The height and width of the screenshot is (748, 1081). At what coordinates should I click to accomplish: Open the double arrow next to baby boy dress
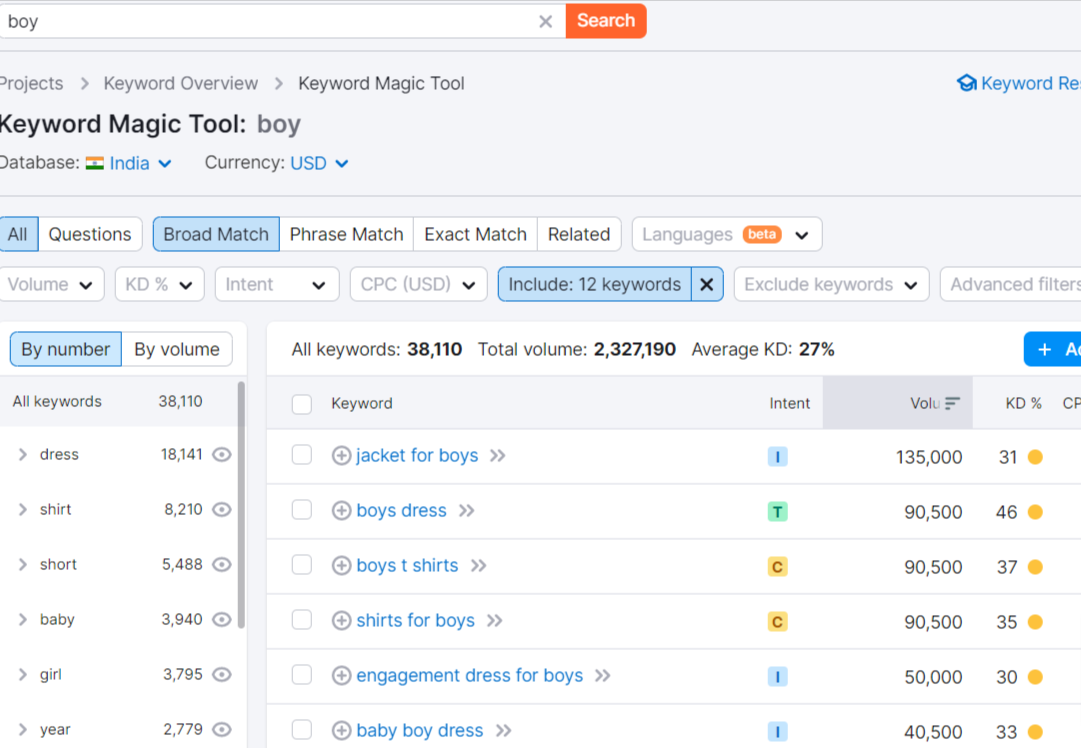[x=504, y=731]
